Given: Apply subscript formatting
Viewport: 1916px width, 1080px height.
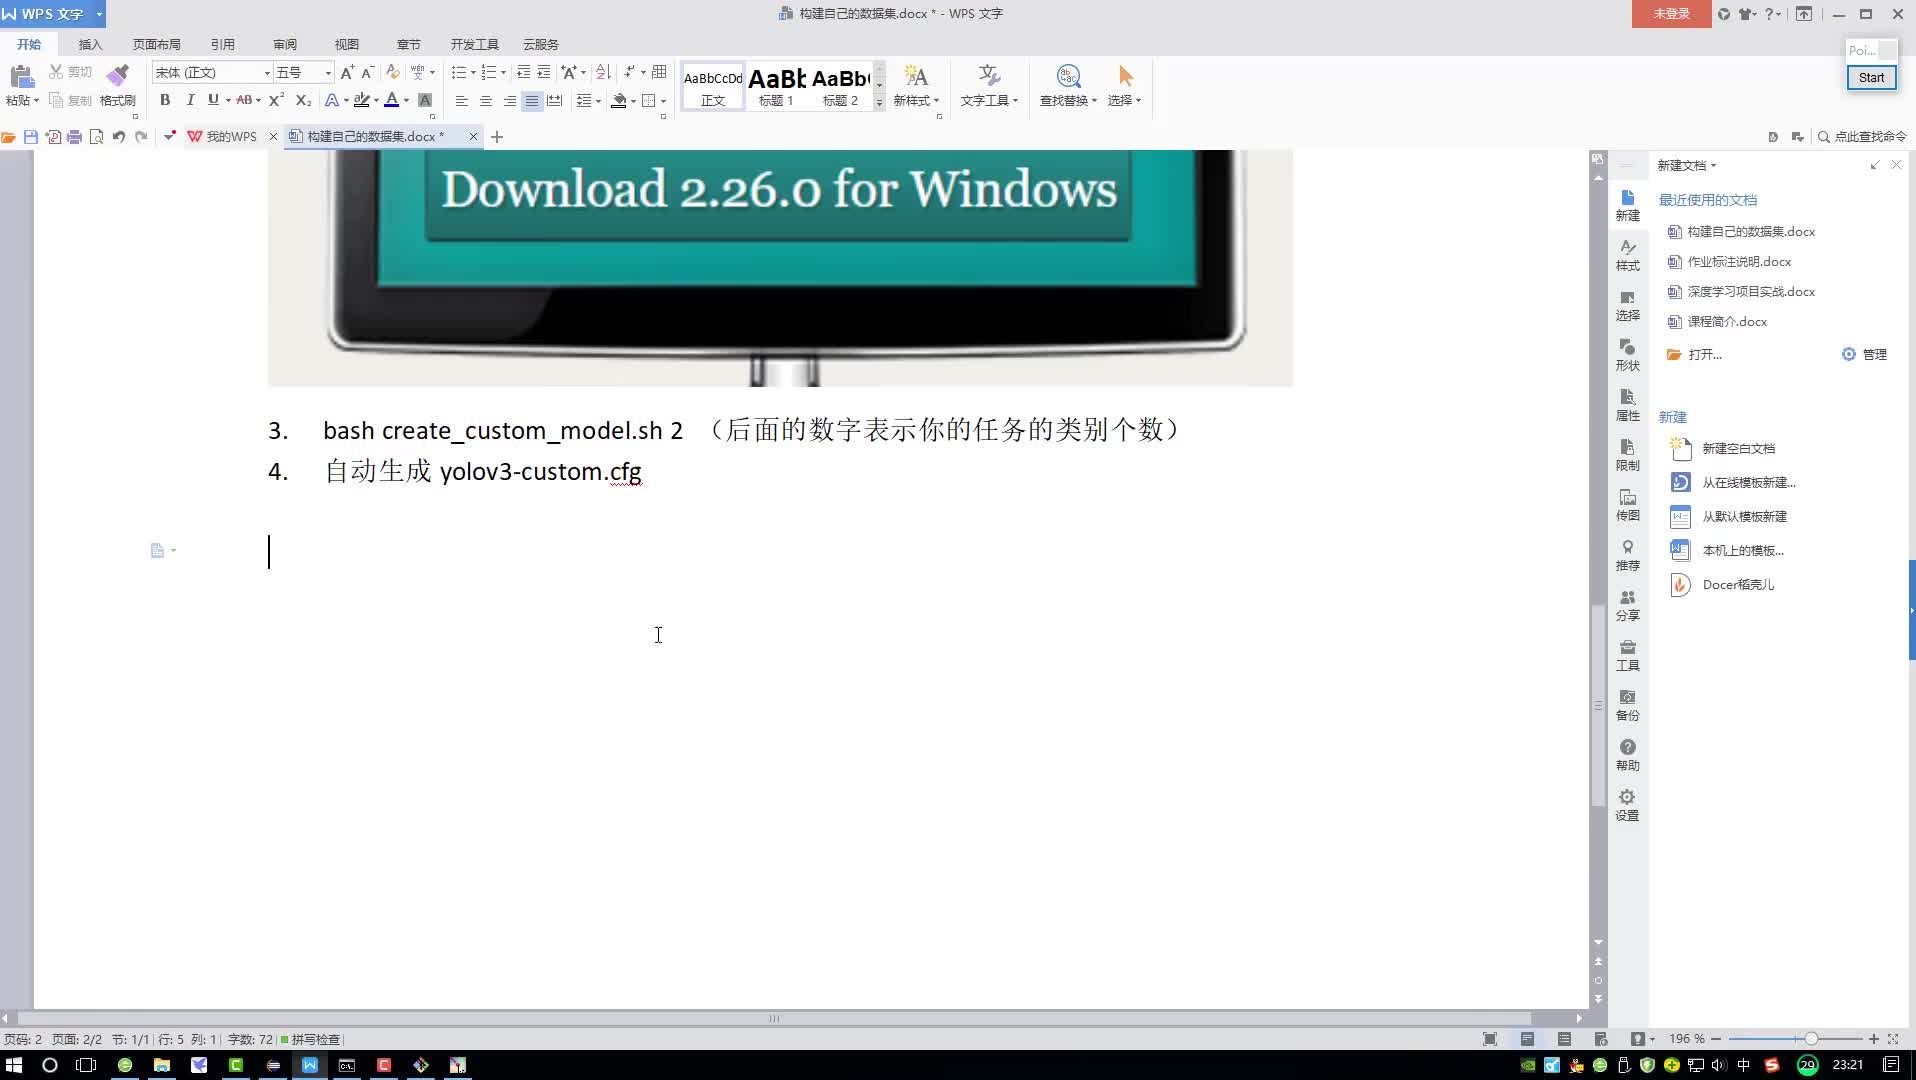Looking at the screenshot, I should coord(303,100).
